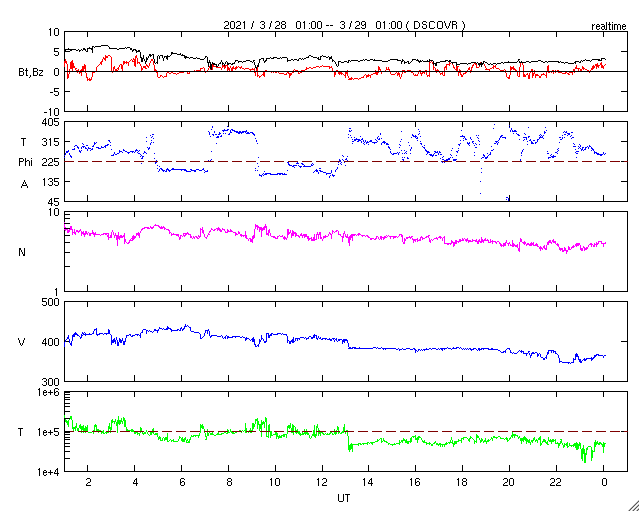Select the 'N' density axis label
This screenshot has height=512, width=640.
coord(22,252)
